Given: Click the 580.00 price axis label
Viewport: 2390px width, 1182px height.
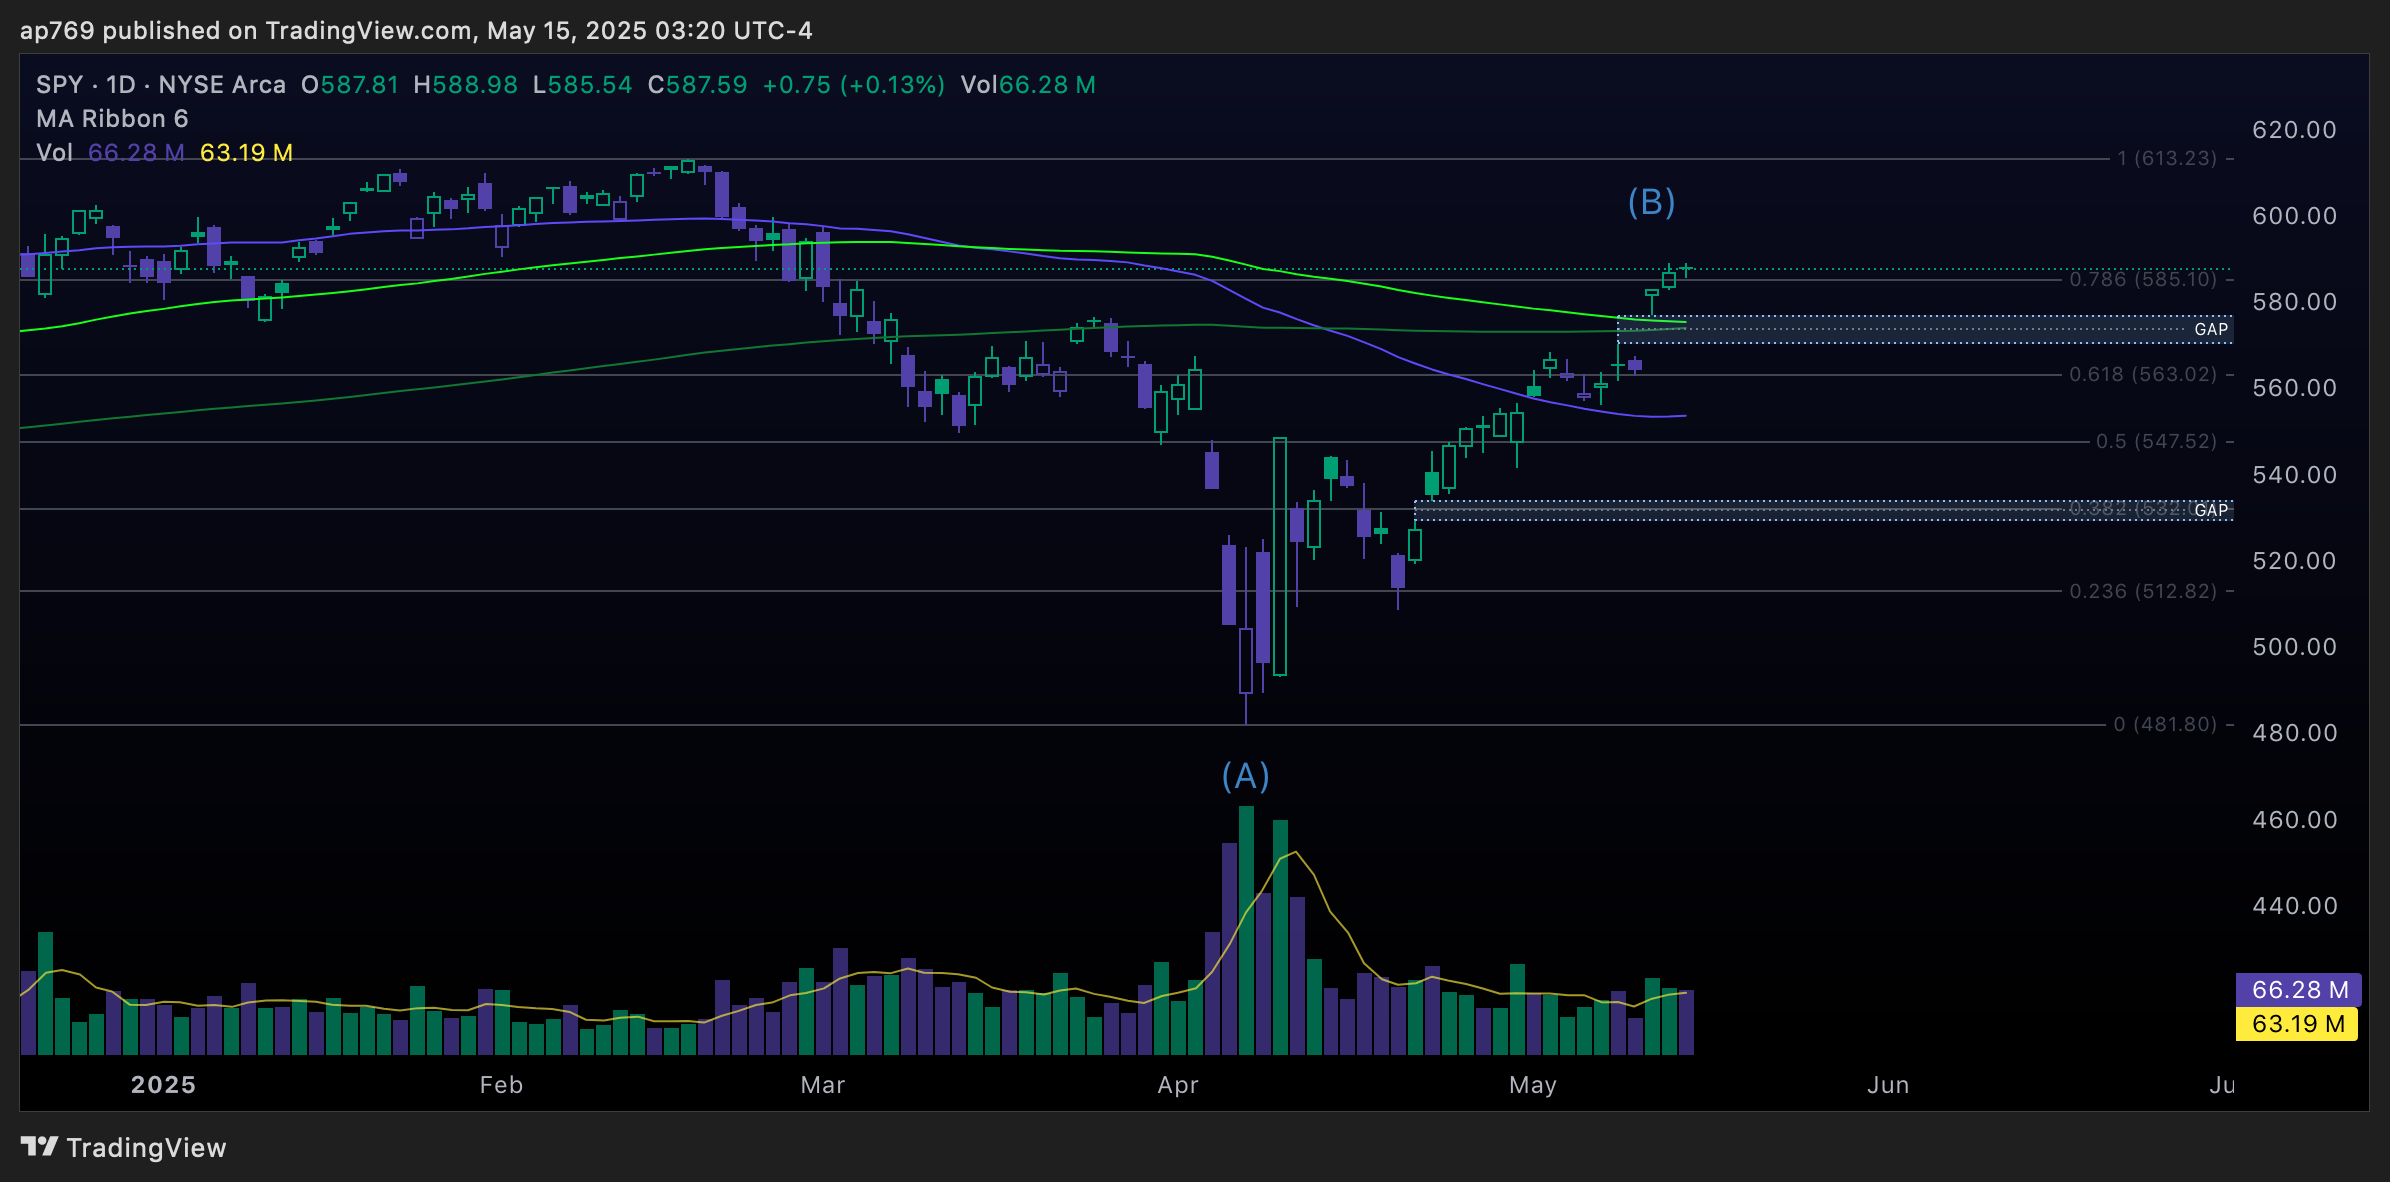Looking at the screenshot, I should [x=2294, y=302].
